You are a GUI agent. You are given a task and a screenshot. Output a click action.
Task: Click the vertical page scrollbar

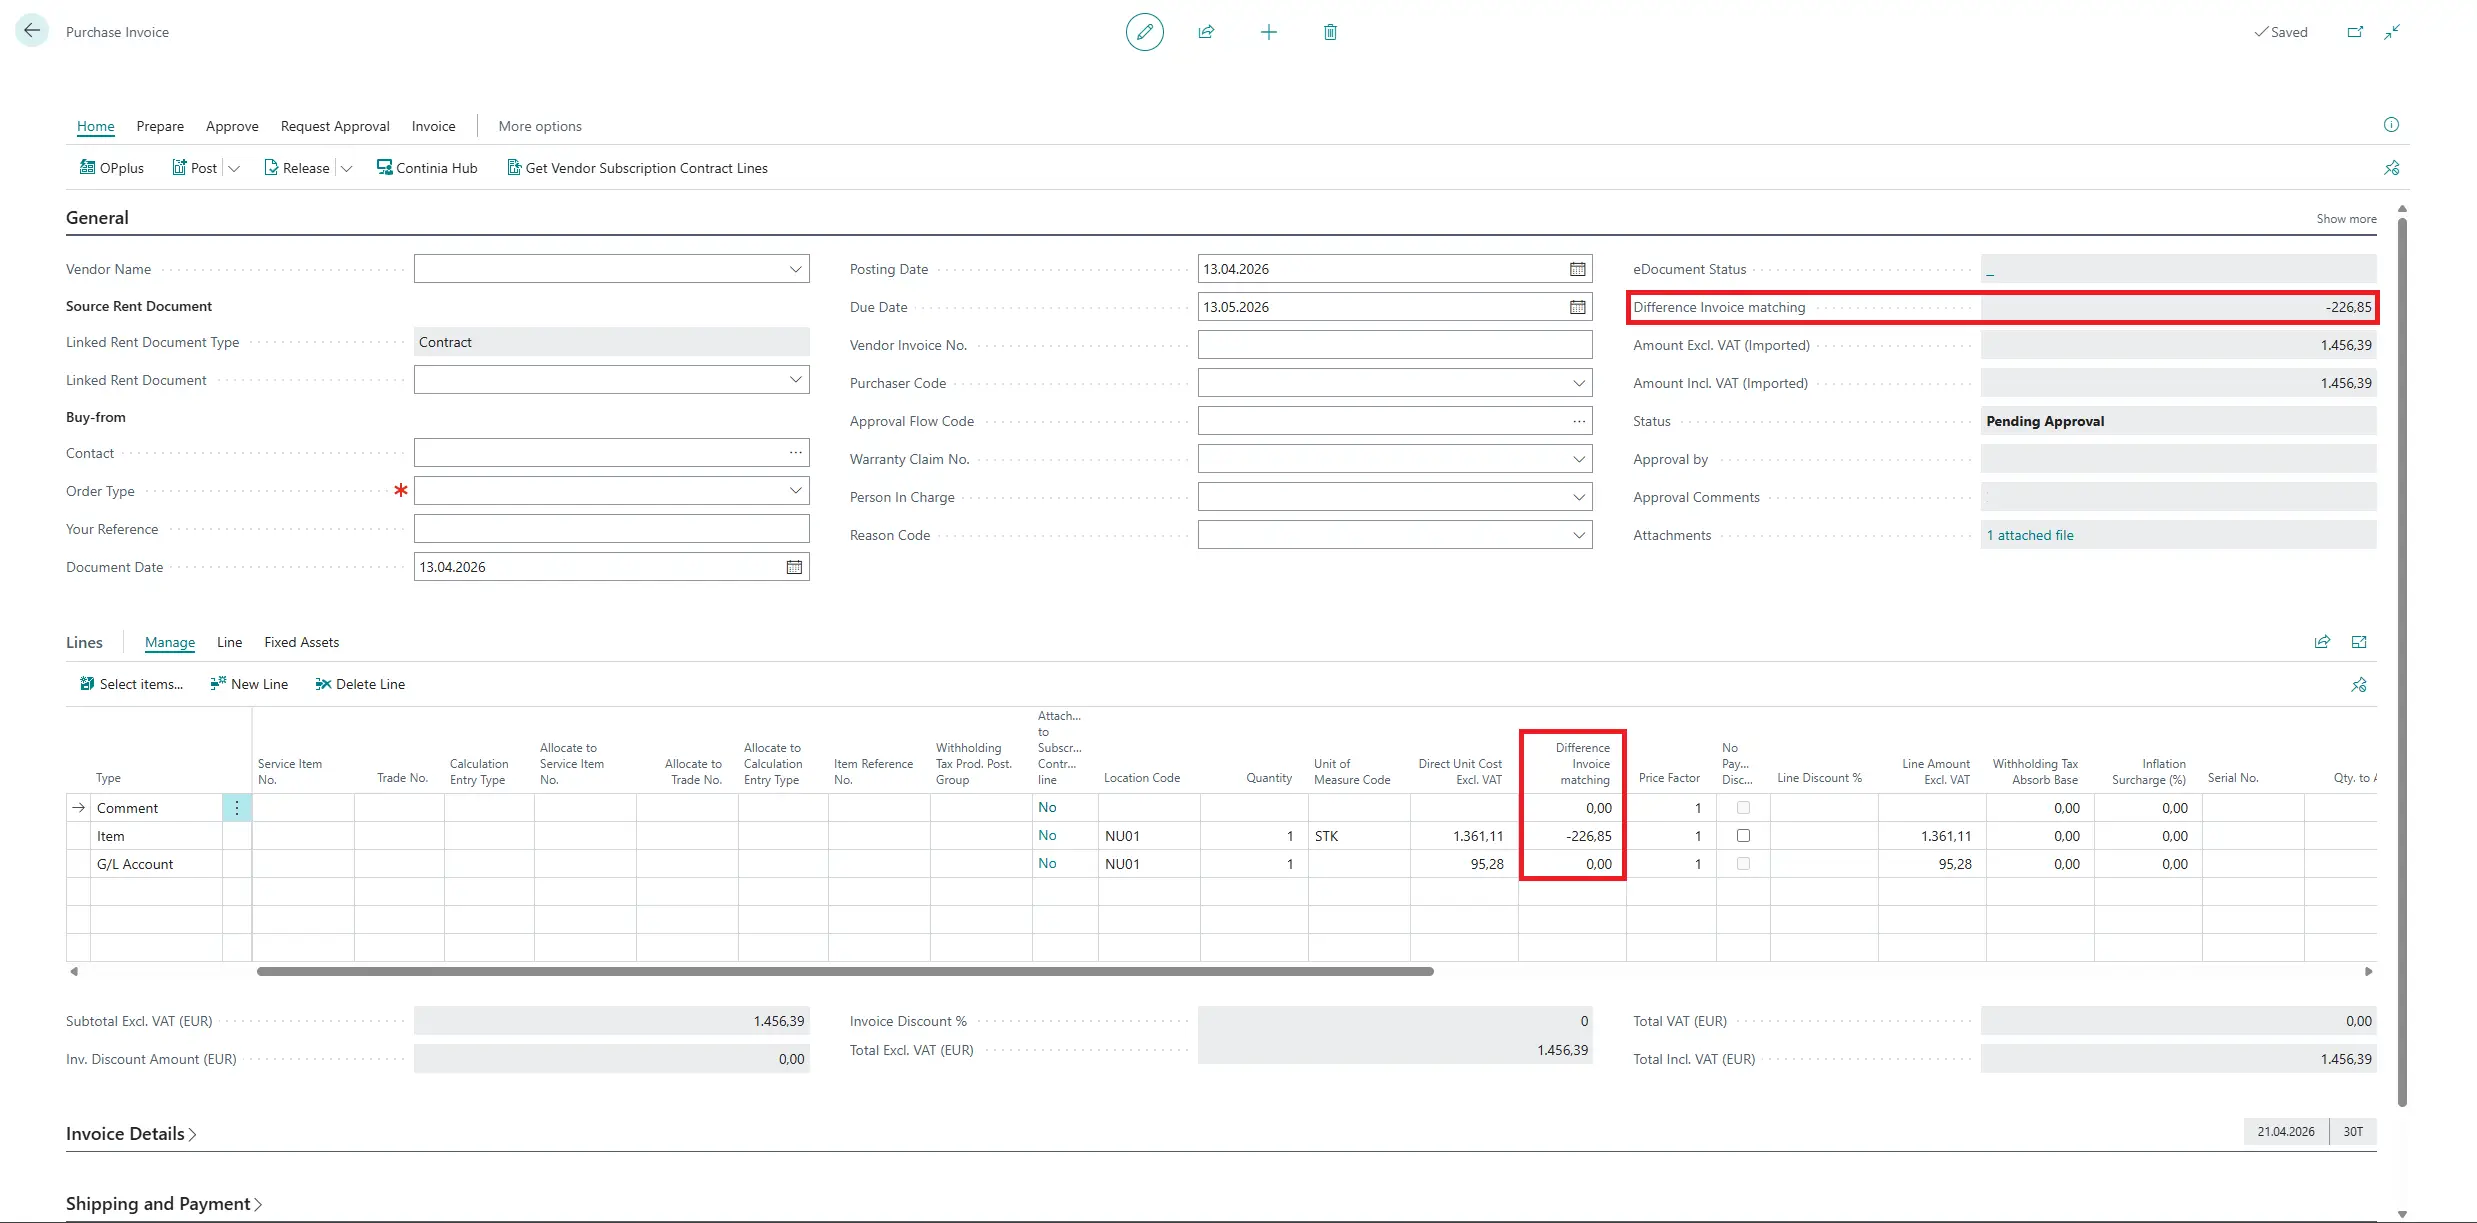point(2402,660)
